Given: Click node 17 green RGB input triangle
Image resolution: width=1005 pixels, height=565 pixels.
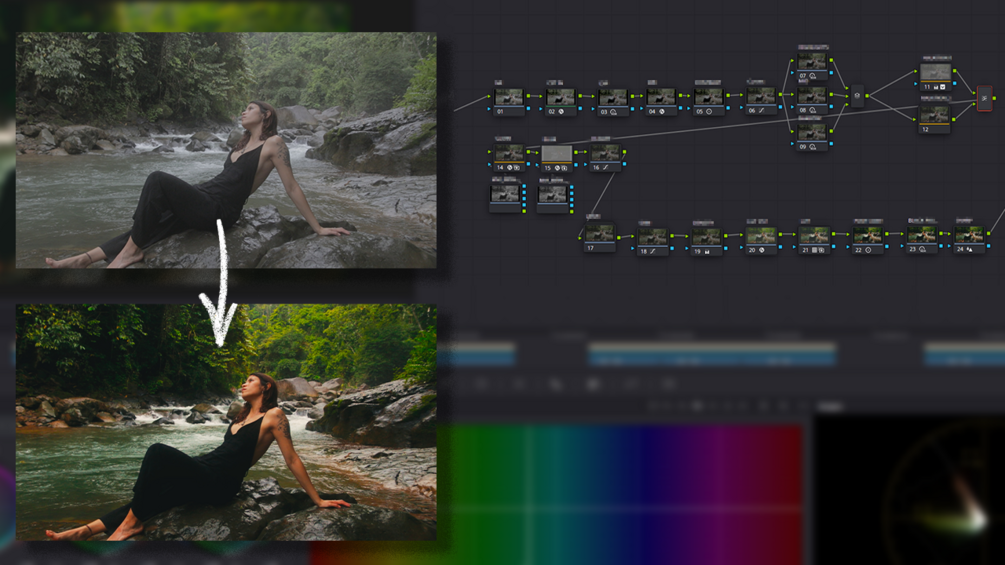Looking at the screenshot, I should pyautogui.click(x=581, y=238).
